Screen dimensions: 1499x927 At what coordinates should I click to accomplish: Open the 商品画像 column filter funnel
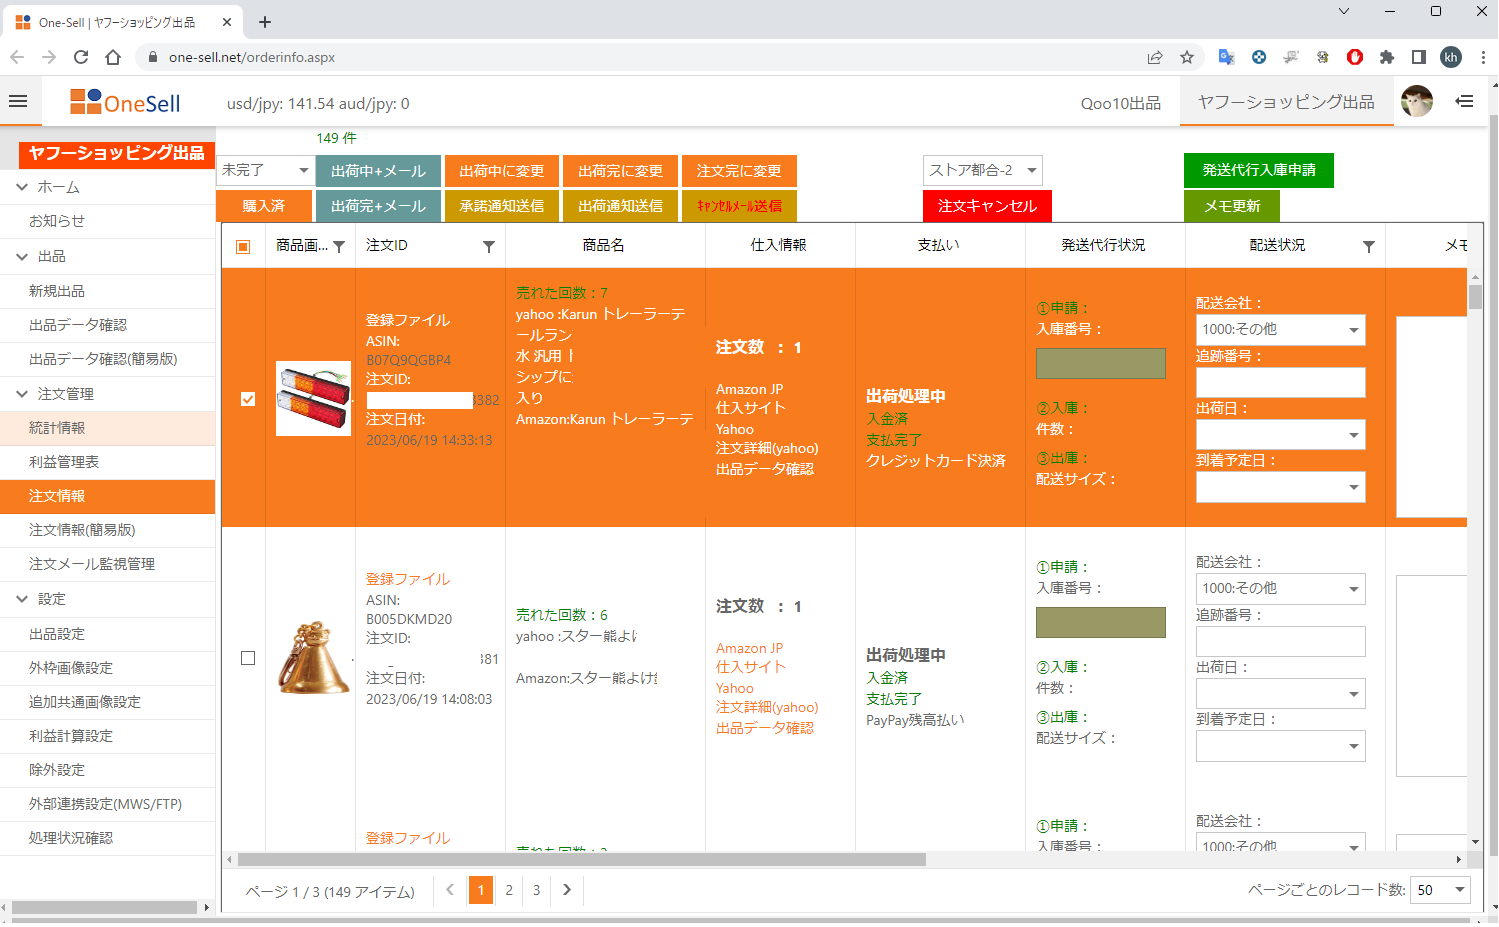pyautogui.click(x=339, y=244)
